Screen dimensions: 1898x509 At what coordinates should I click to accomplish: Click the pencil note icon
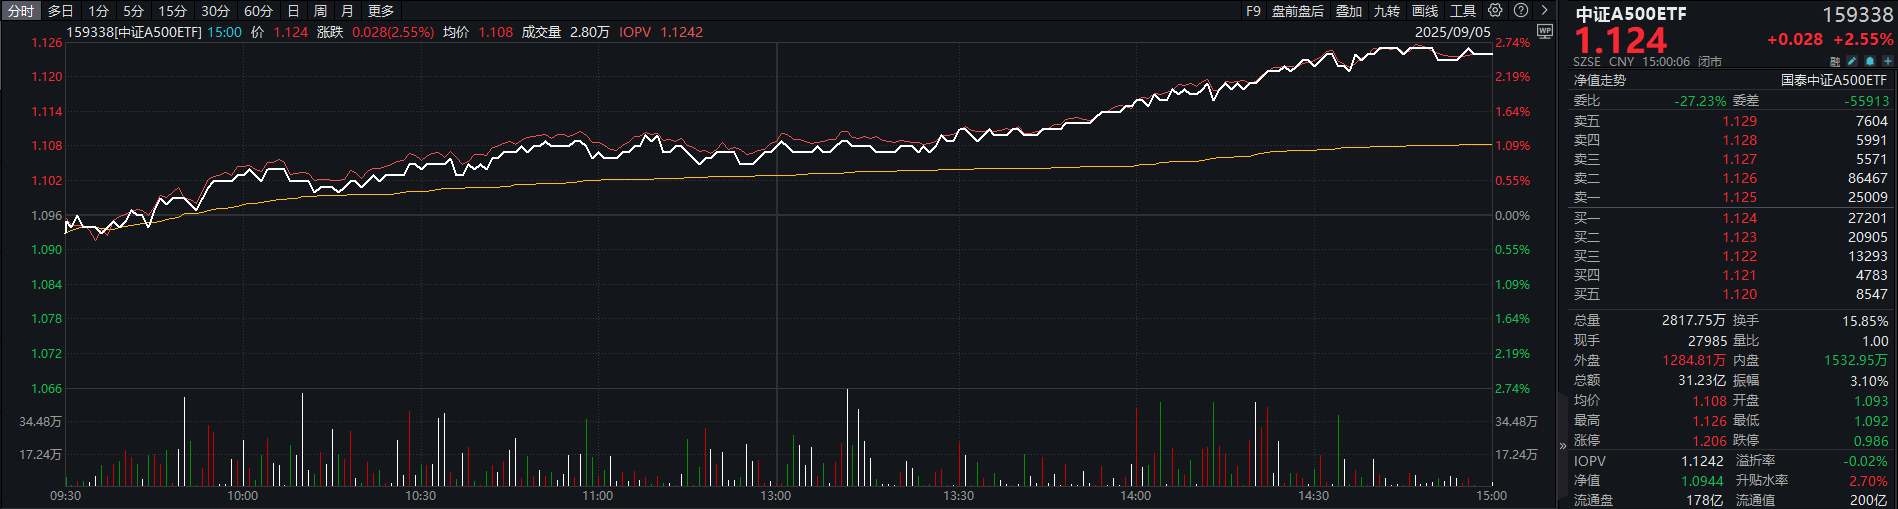point(1852,62)
